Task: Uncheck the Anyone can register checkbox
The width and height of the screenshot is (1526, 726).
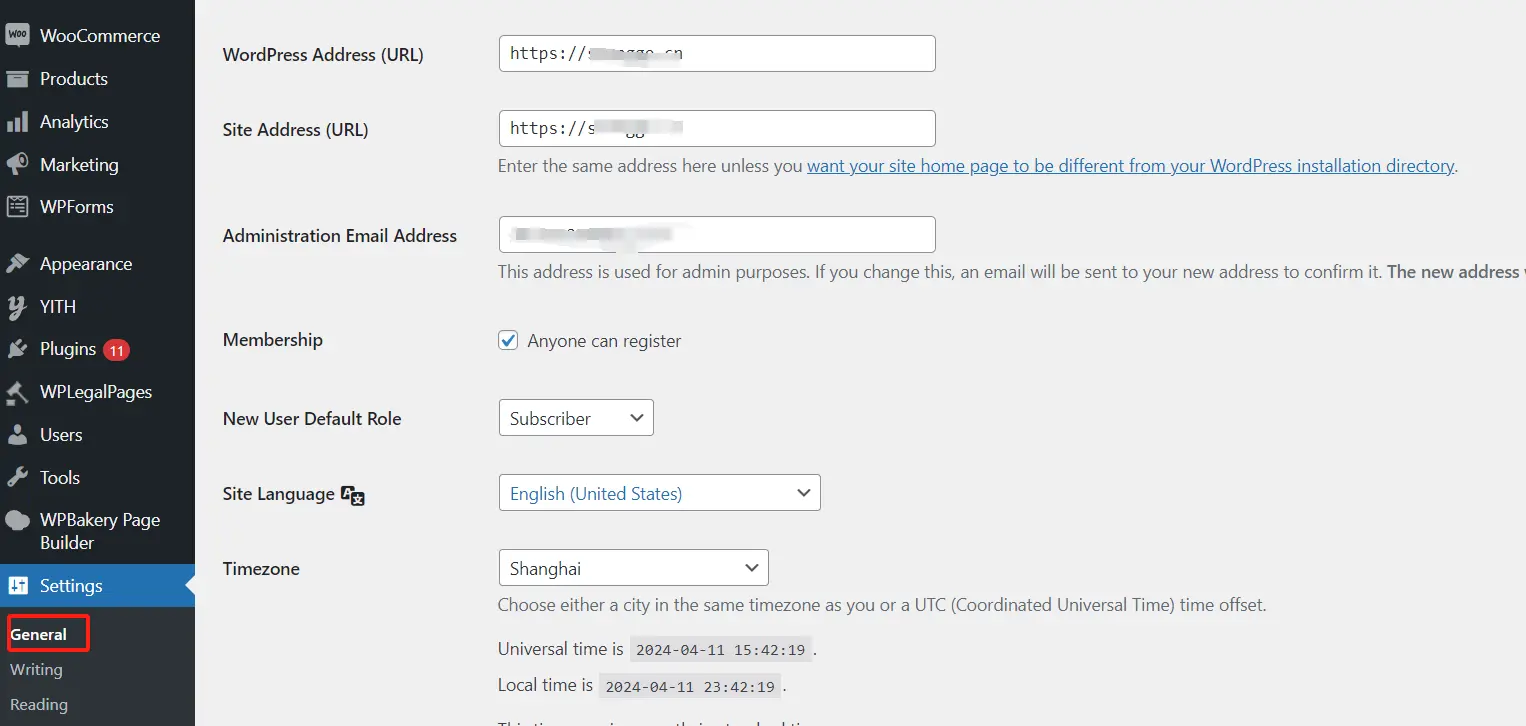Action: [x=508, y=341]
